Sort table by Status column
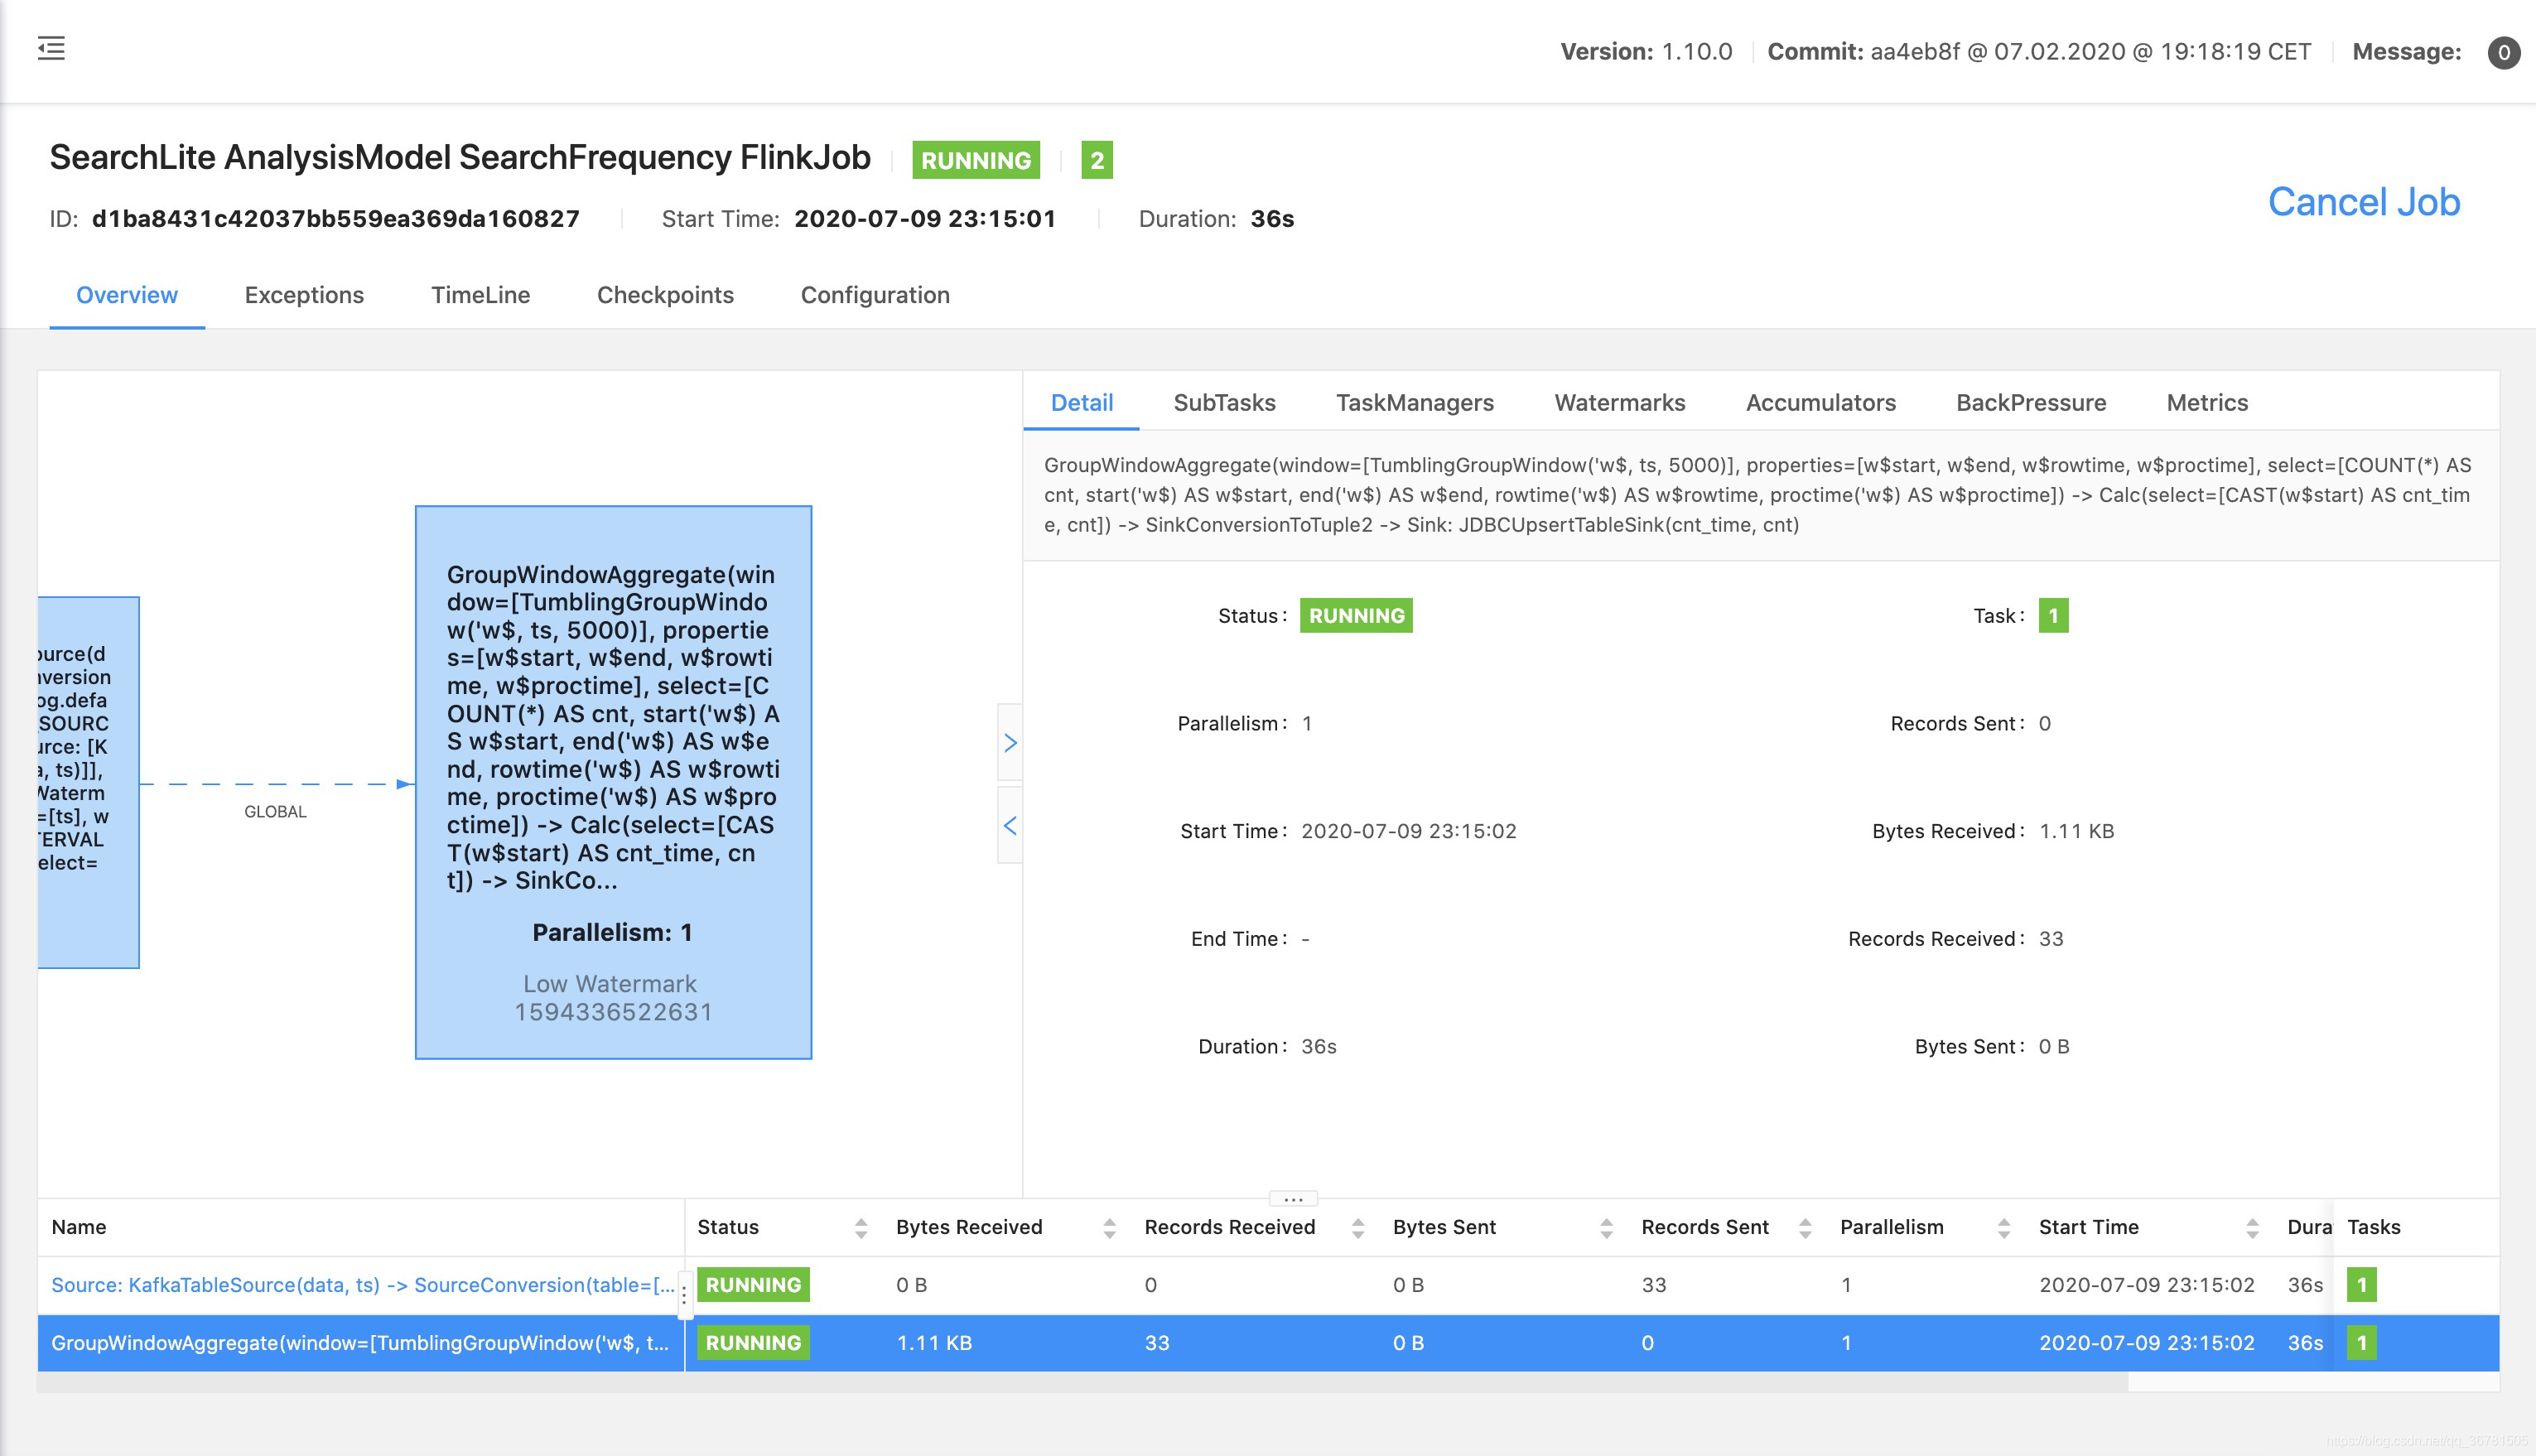The height and width of the screenshot is (1456, 2536). [x=861, y=1228]
